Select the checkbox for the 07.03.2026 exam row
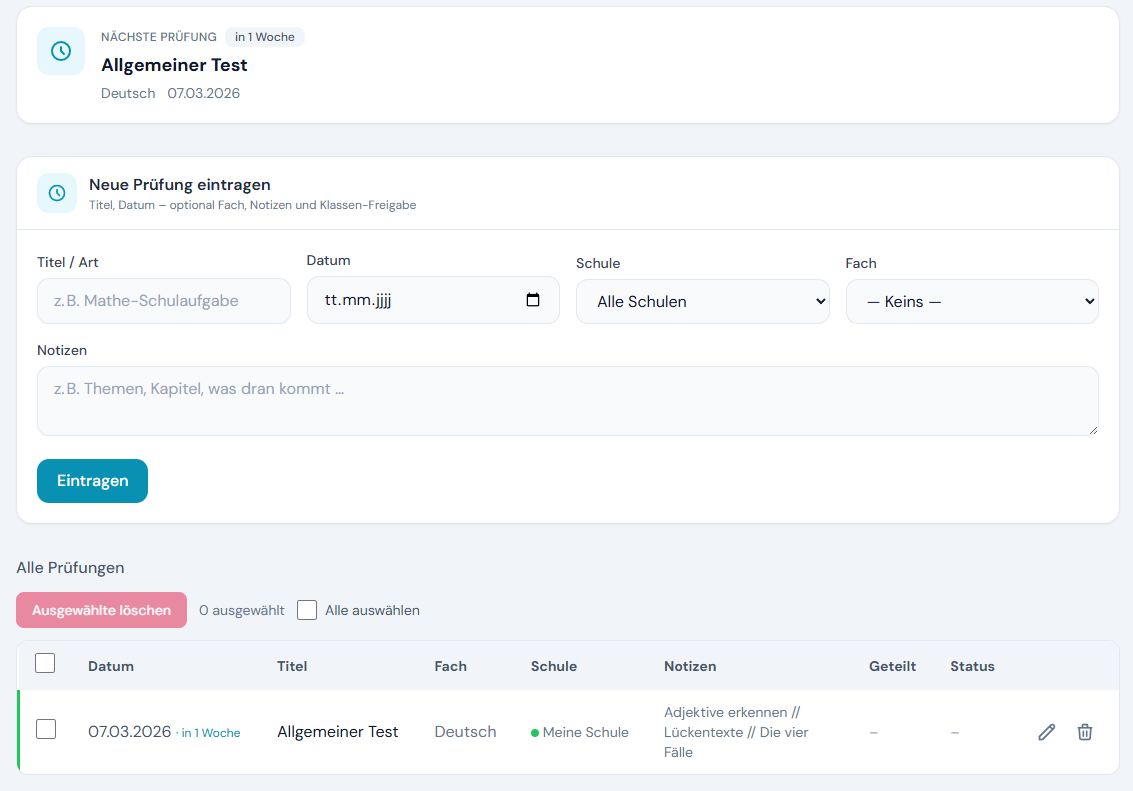Viewport: 1133px width, 791px height. (x=46, y=729)
